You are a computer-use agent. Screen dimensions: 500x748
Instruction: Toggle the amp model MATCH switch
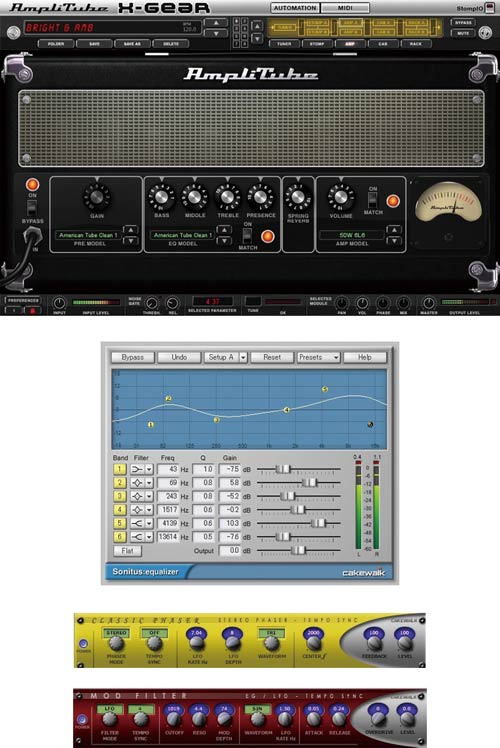click(x=372, y=200)
